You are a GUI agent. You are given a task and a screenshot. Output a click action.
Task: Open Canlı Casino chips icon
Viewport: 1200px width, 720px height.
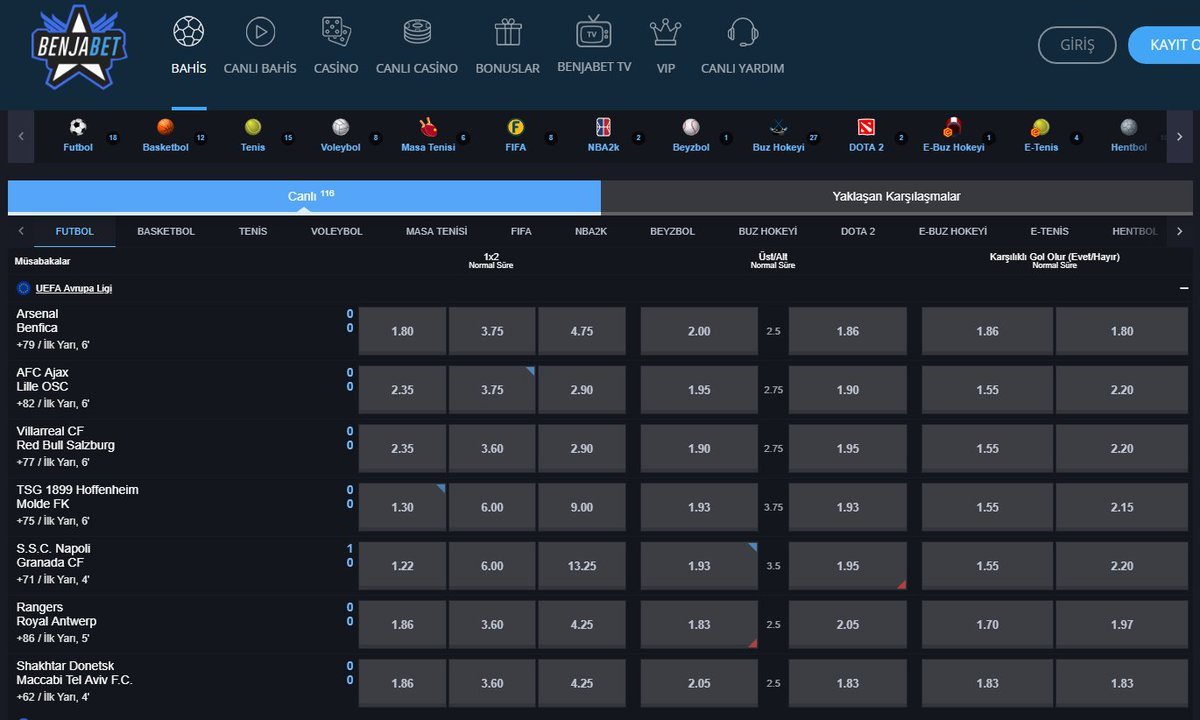[x=417, y=32]
